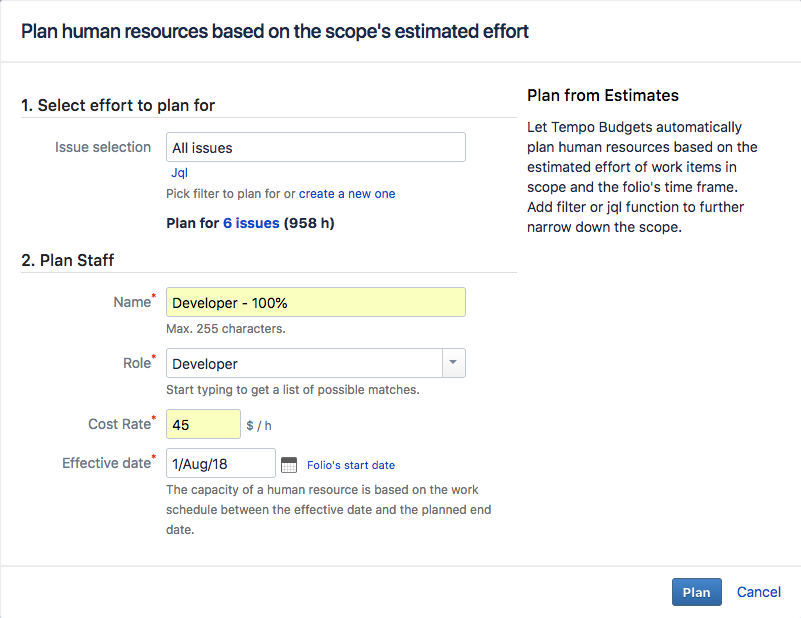
Task: Expand the Issue selection field showing All issues
Action: pyautogui.click(x=315, y=146)
